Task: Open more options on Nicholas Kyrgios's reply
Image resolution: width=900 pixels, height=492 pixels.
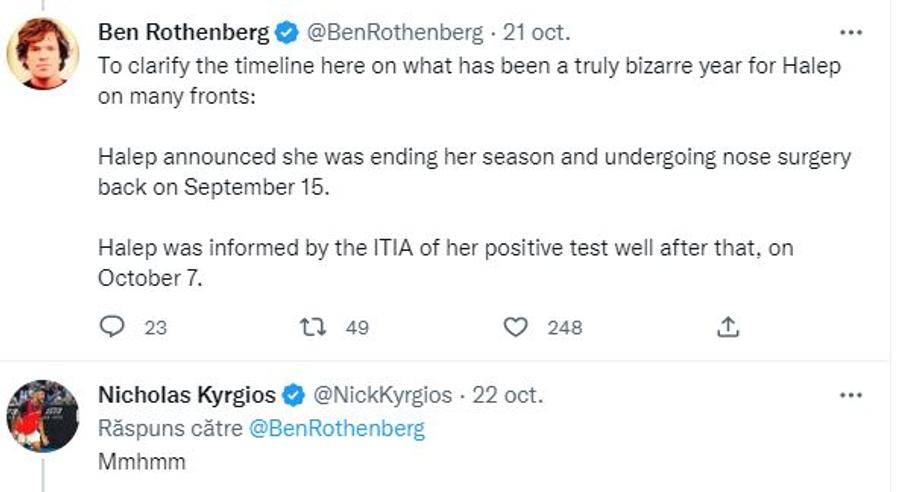Action: pos(851,395)
